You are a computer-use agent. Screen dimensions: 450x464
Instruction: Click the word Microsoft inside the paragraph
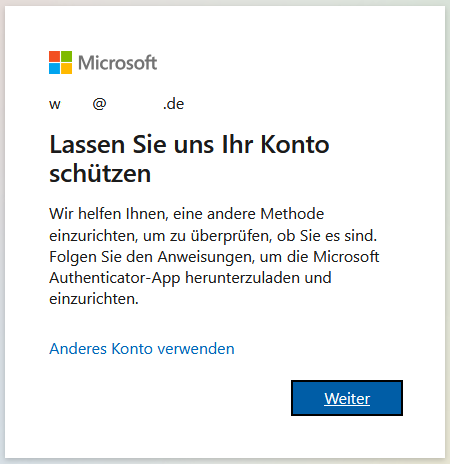(346, 257)
